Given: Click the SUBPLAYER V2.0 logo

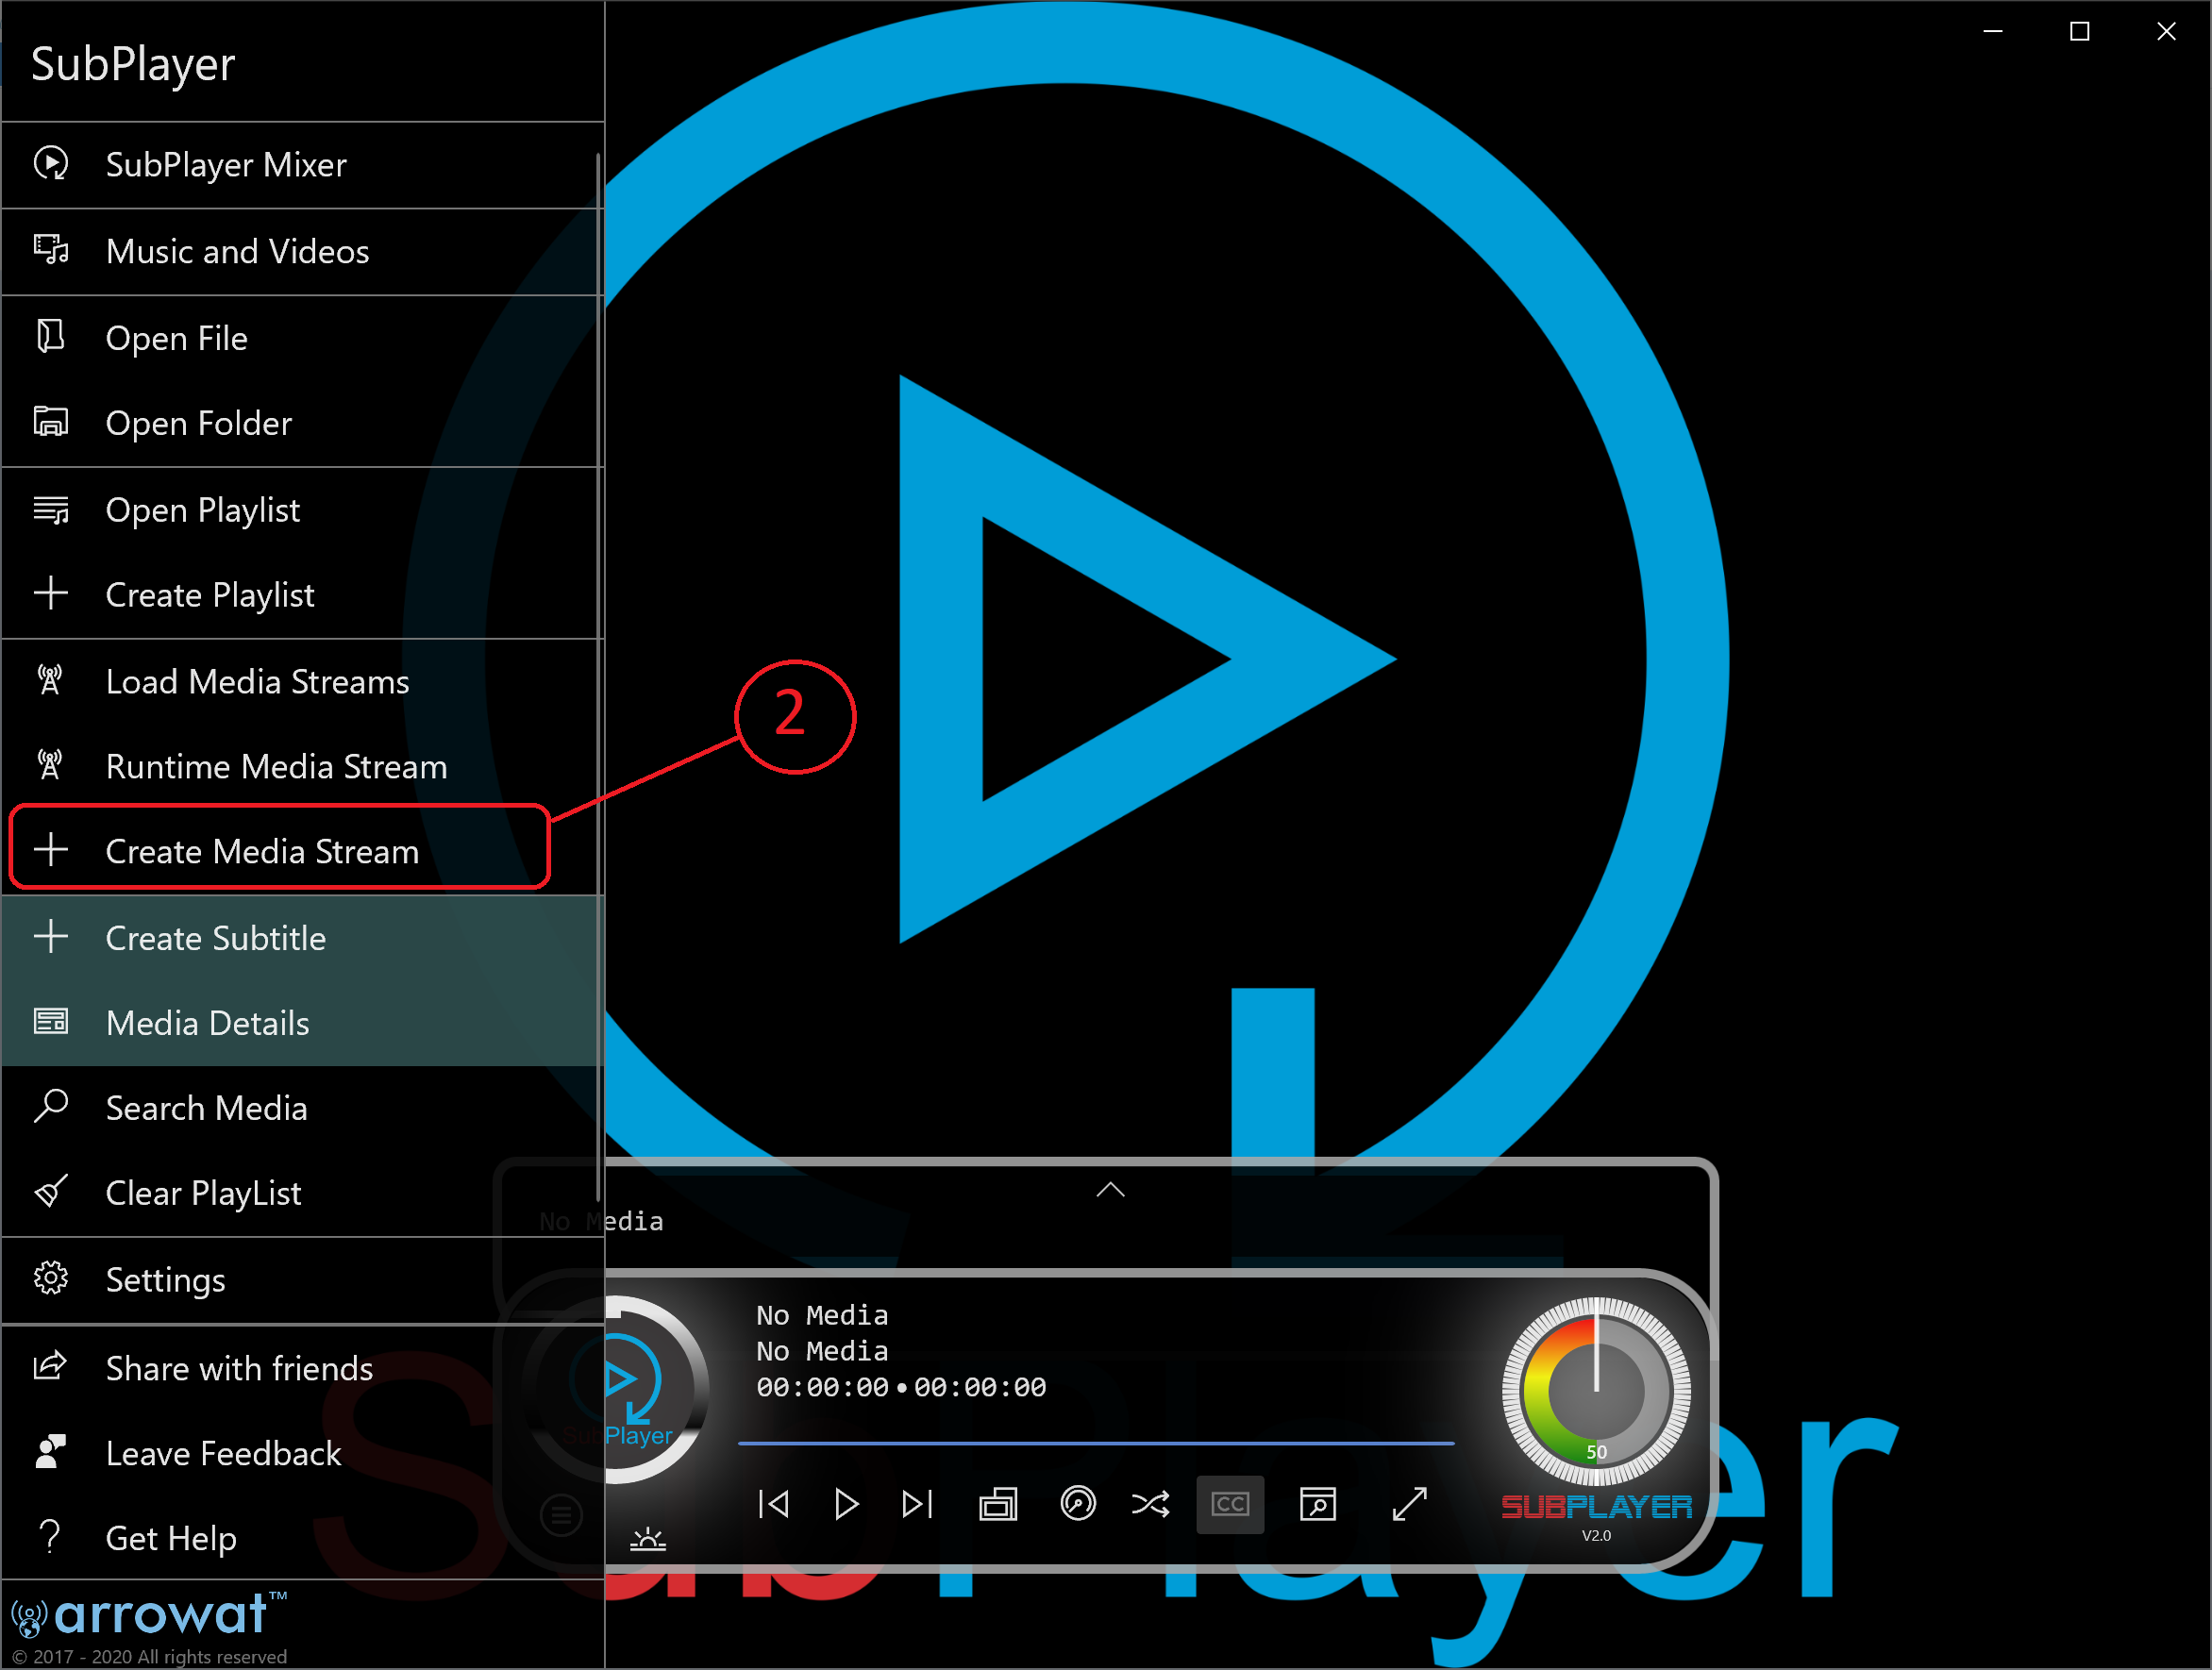Looking at the screenshot, I should [1596, 1517].
